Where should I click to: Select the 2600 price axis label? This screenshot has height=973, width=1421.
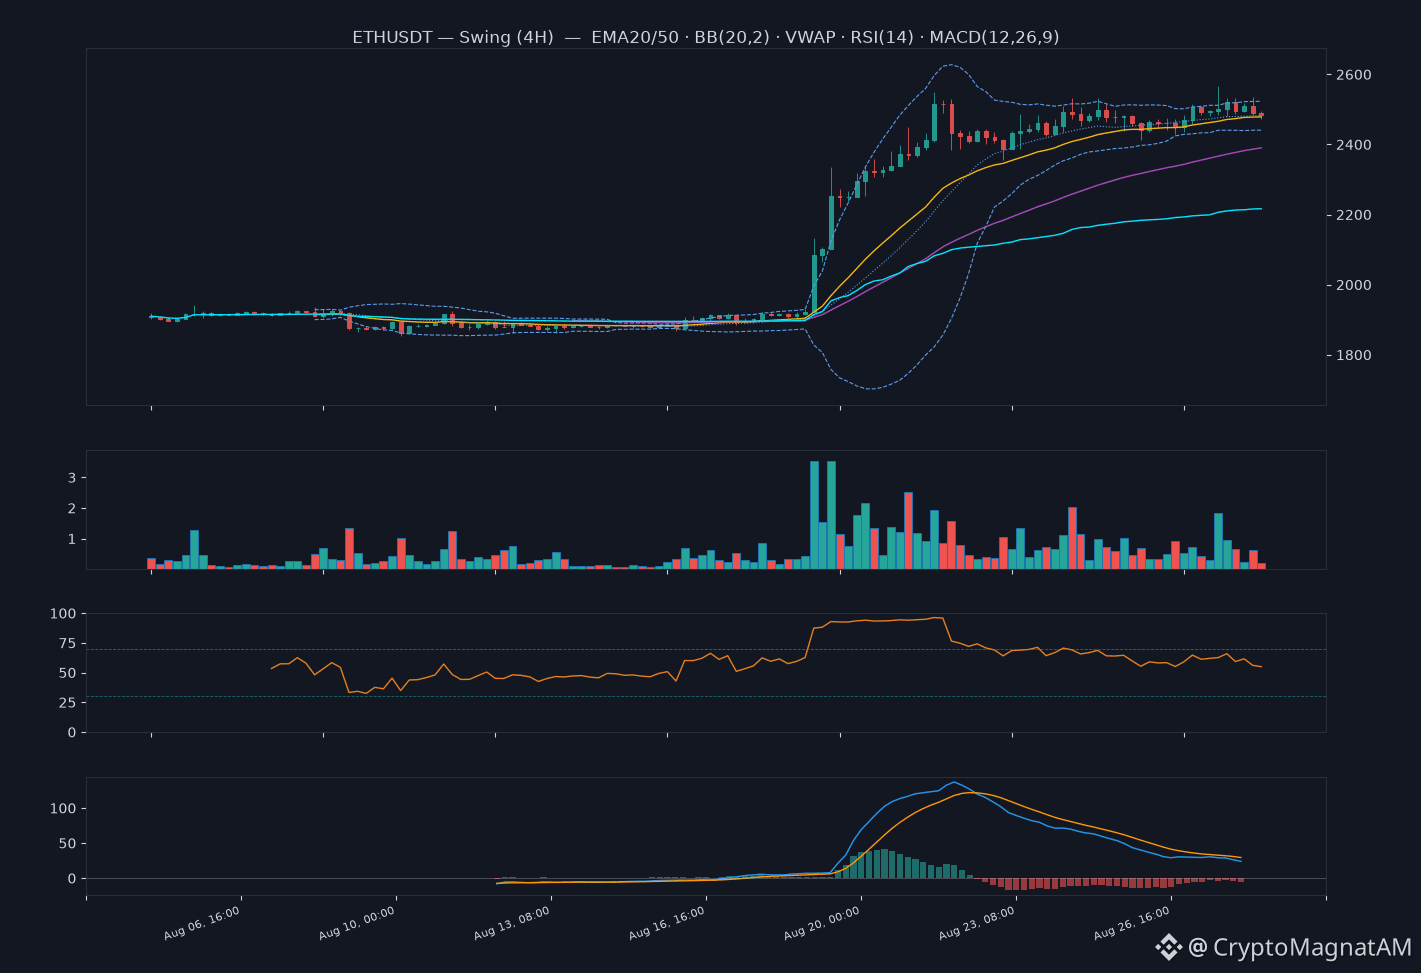(x=1354, y=75)
